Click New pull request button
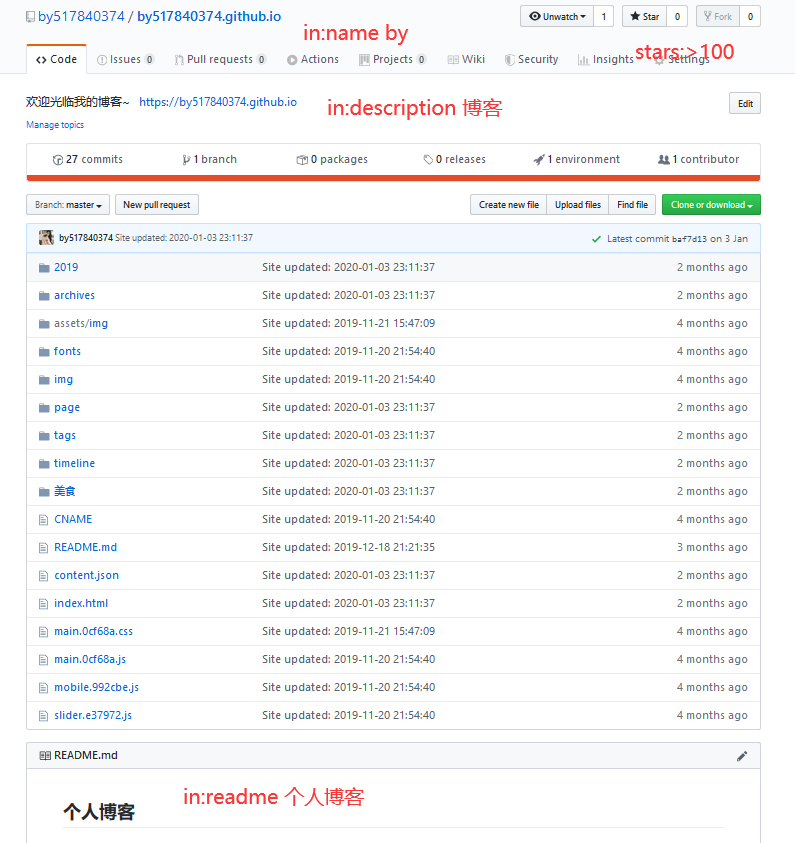795x843 pixels. [157, 205]
